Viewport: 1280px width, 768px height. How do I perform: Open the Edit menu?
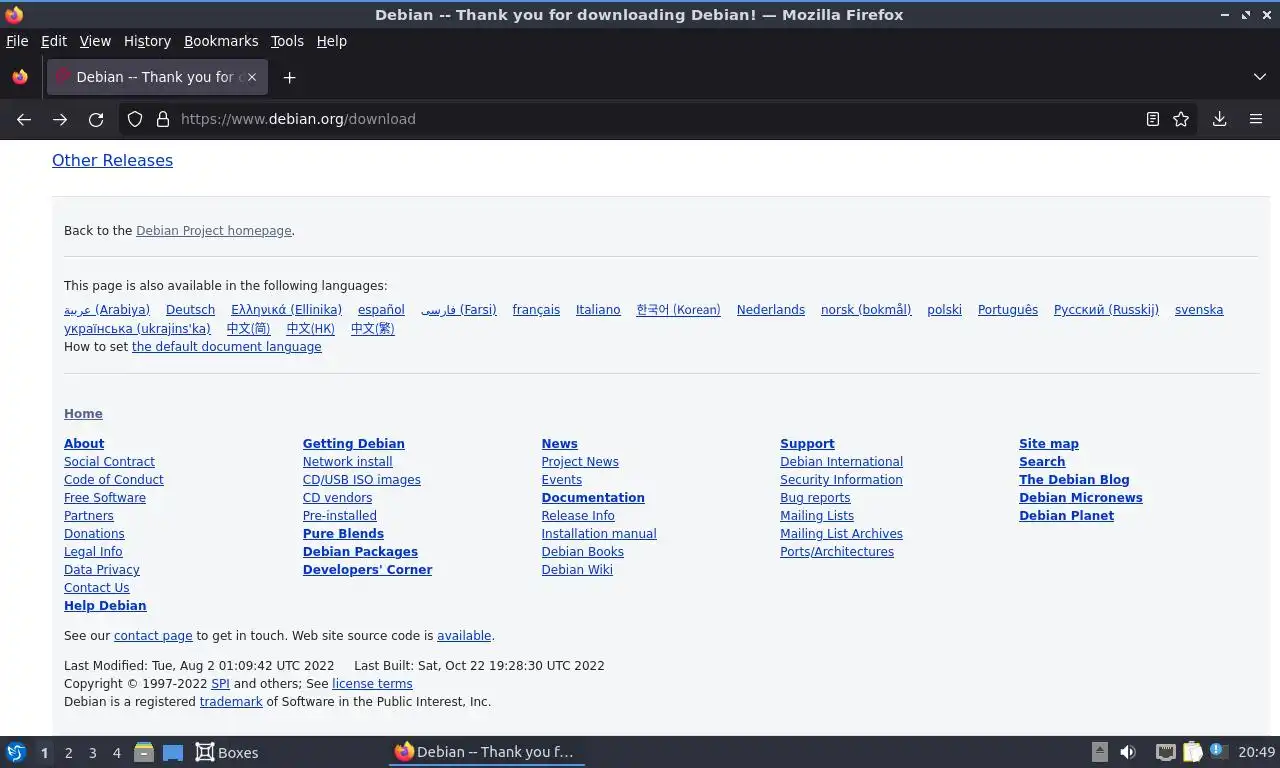point(54,41)
